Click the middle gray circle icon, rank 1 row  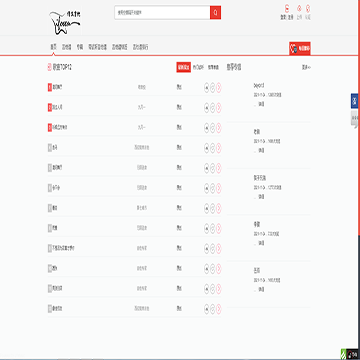point(212,88)
